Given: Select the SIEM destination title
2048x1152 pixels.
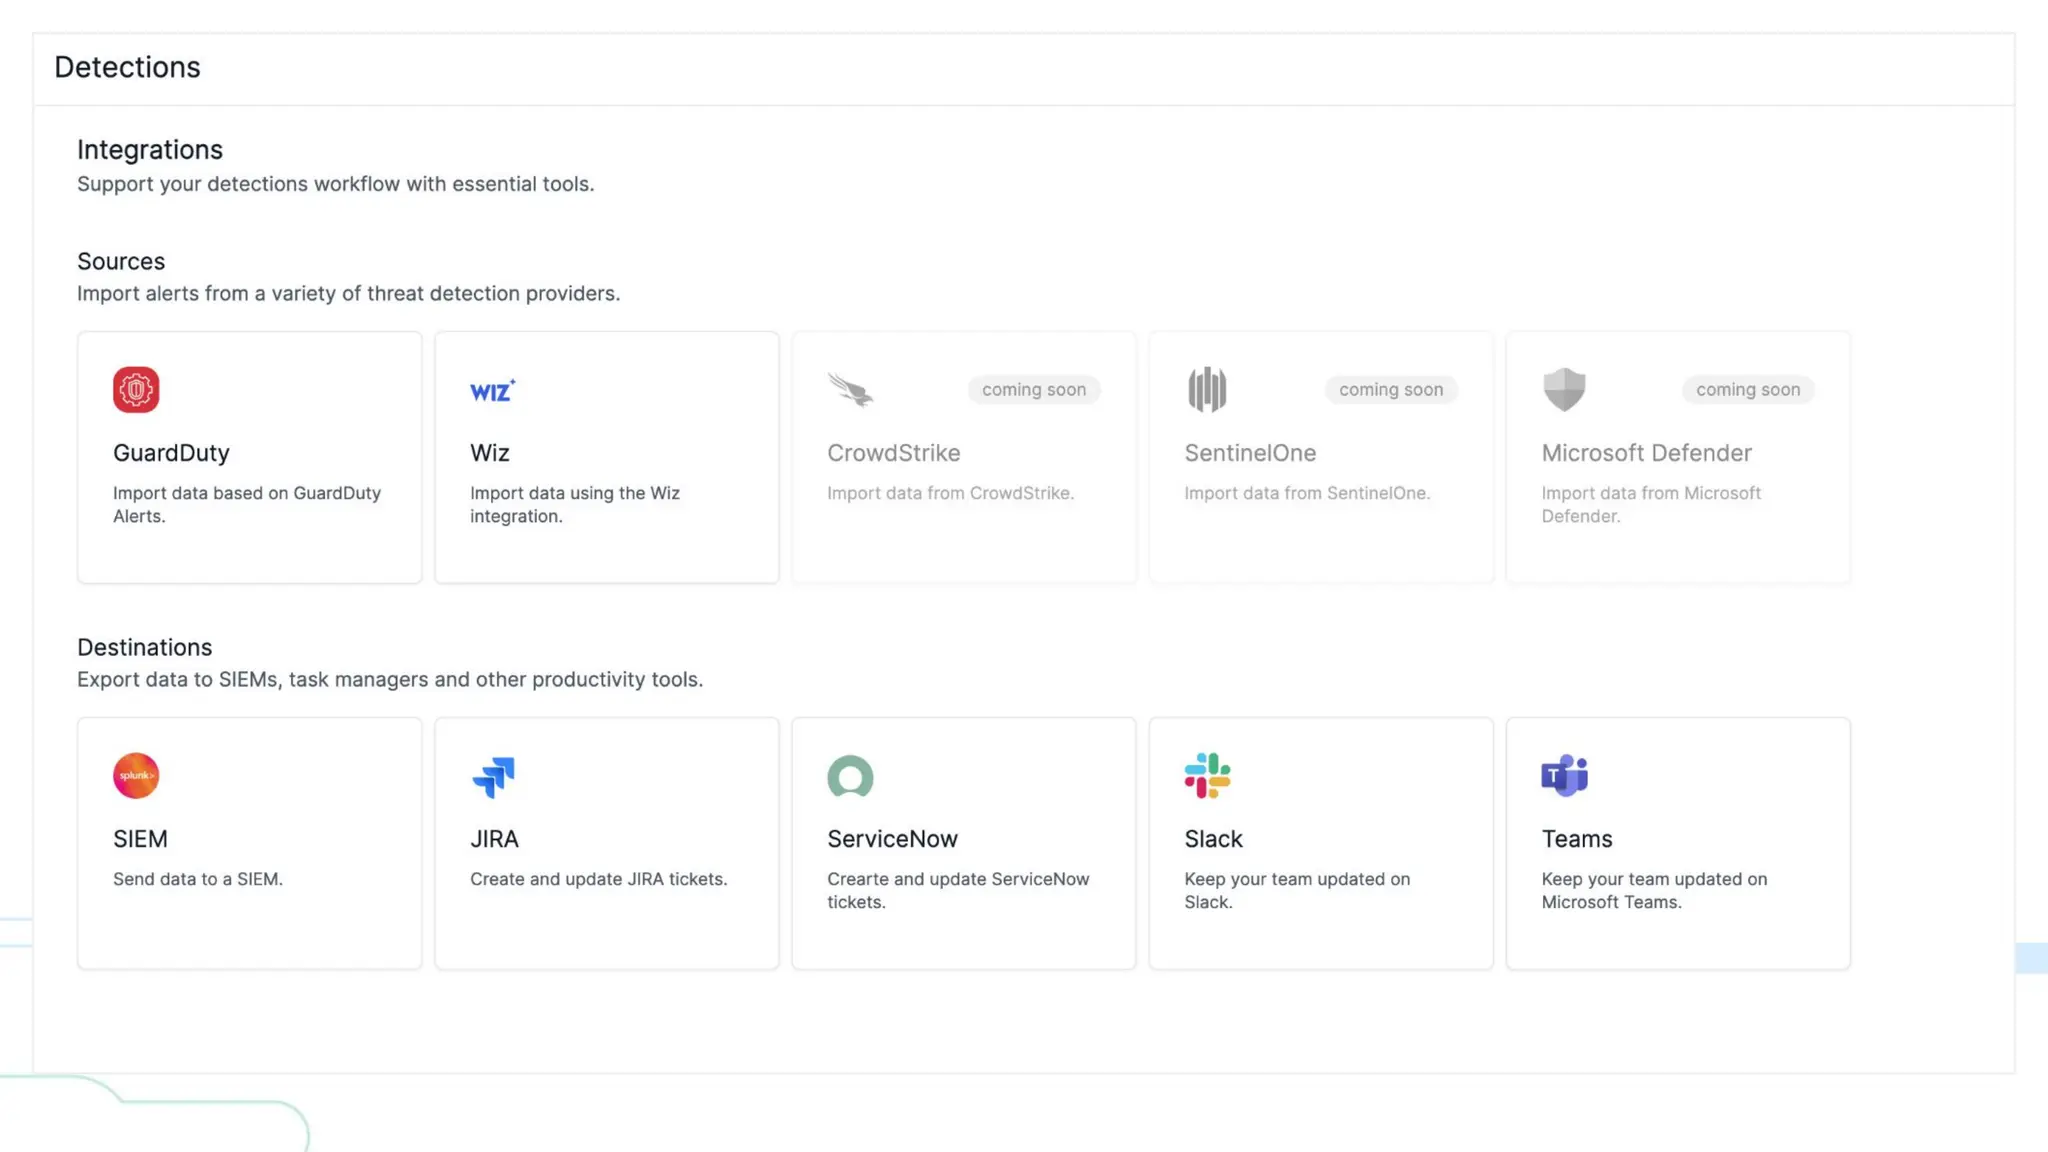Looking at the screenshot, I should tap(140, 839).
